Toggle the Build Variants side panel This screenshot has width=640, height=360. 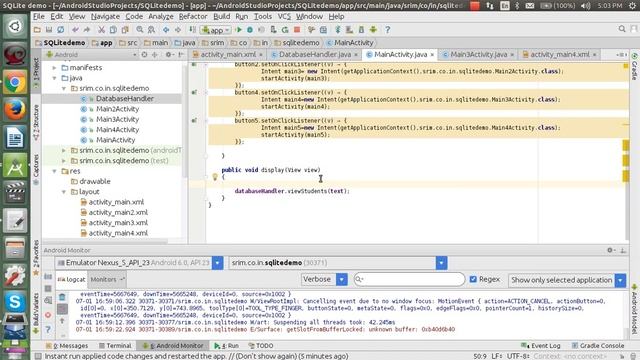coord(36,313)
